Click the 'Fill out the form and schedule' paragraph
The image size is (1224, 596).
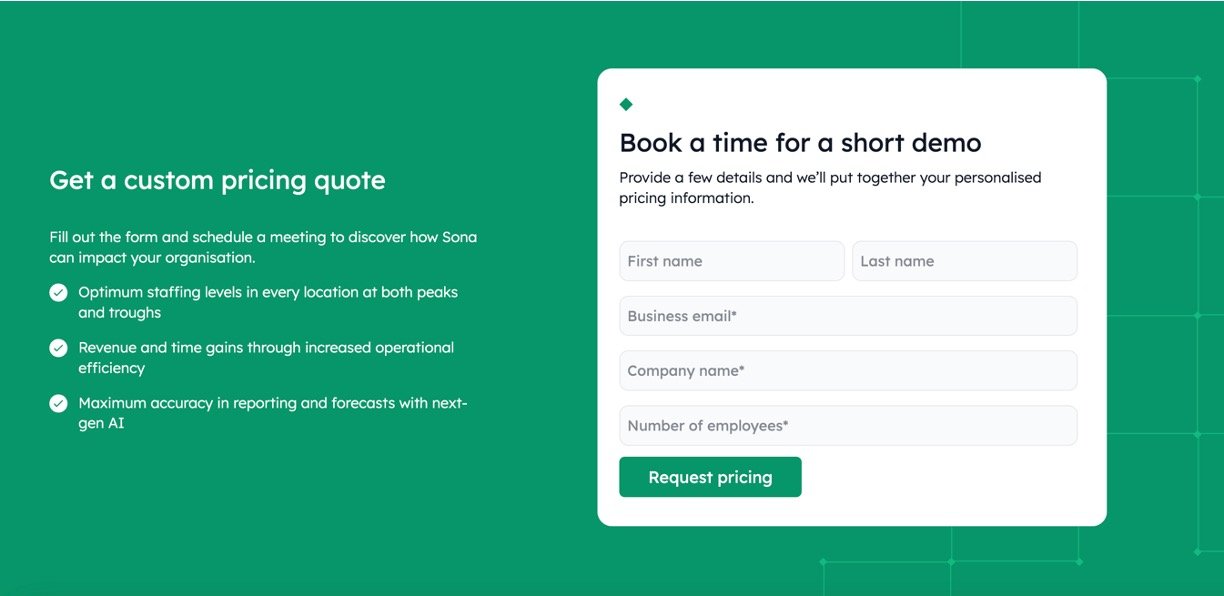coord(263,247)
